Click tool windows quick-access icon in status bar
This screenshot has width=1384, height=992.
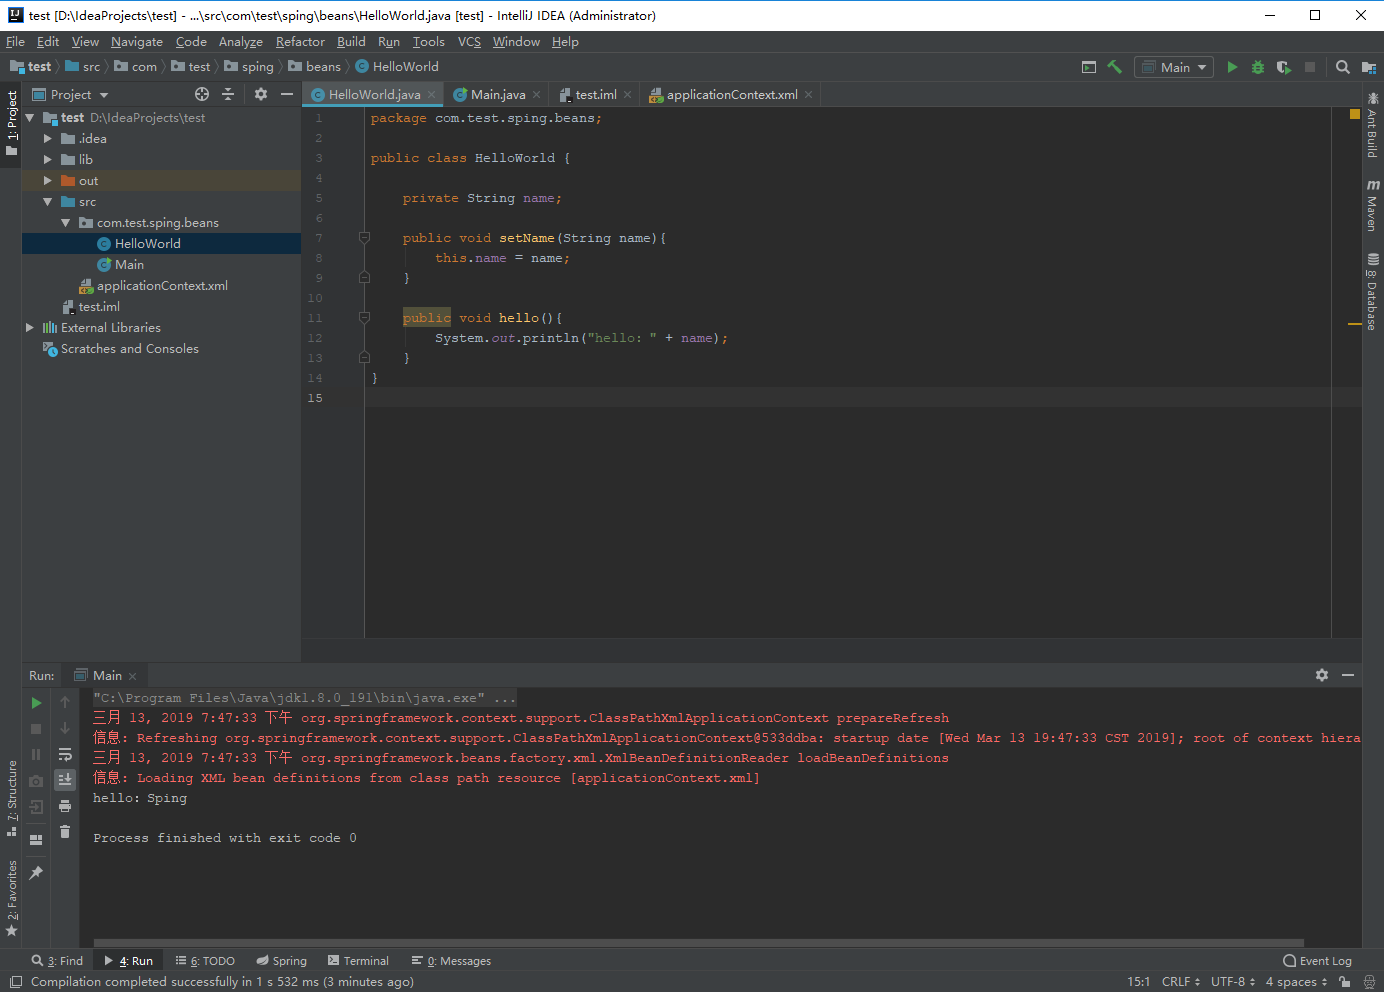(x=15, y=982)
